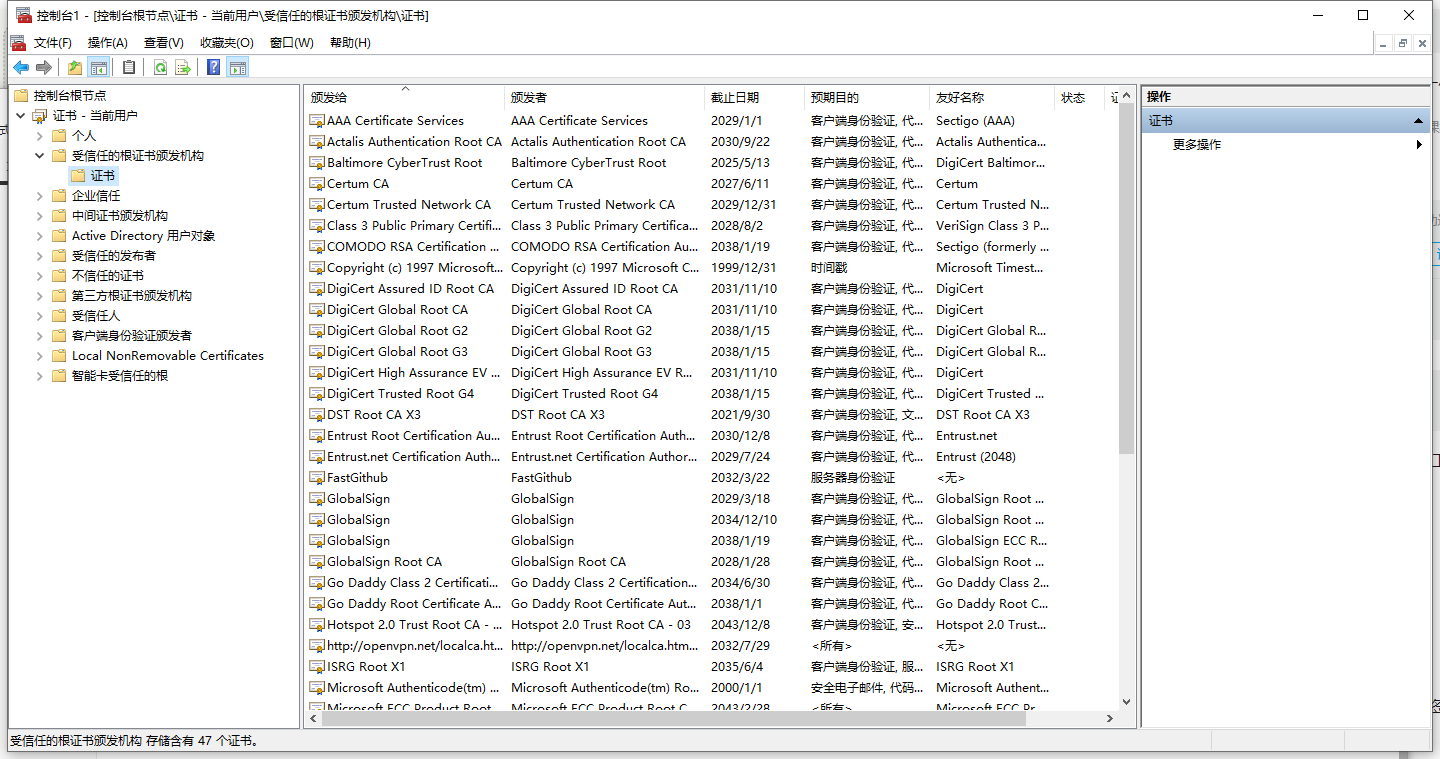Image resolution: width=1440 pixels, height=759 pixels.
Task: Expand the 客户端身份验证颁发者 tree node arrow
Action: (40, 335)
